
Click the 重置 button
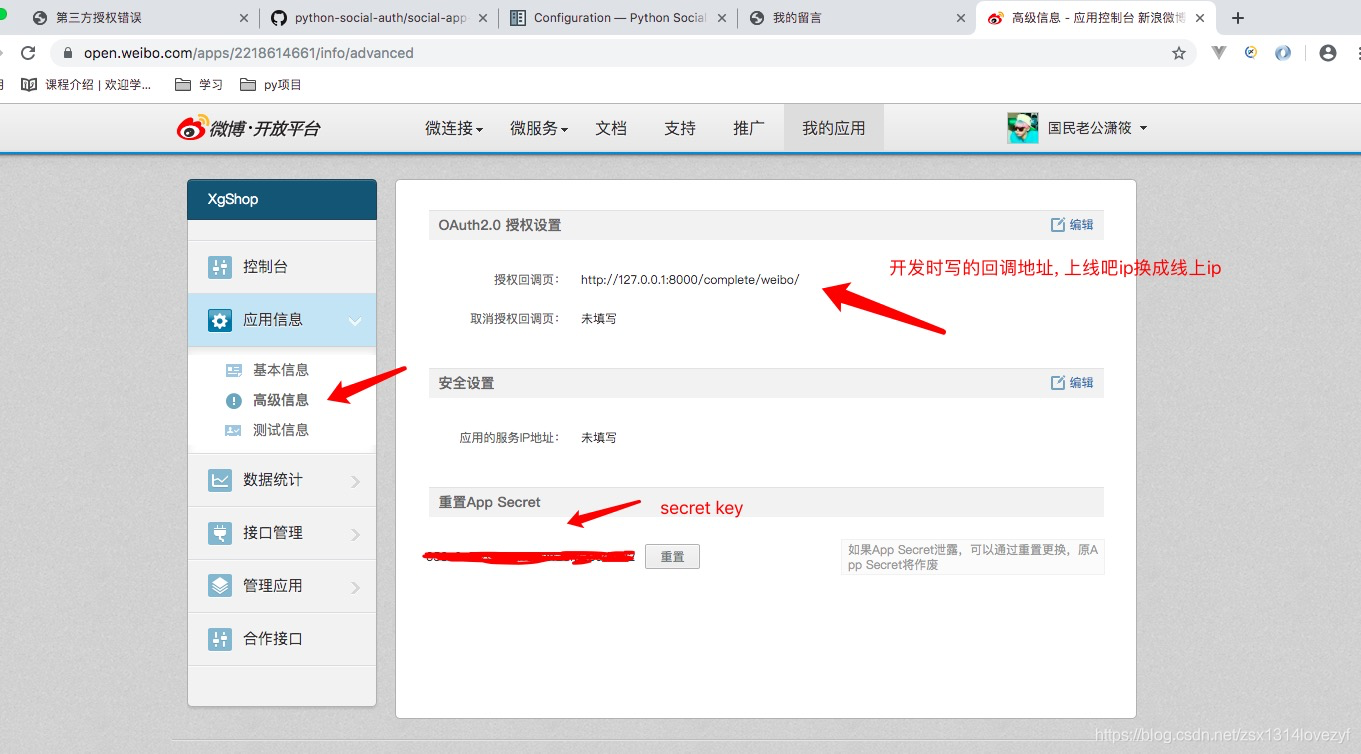pyautogui.click(x=672, y=556)
